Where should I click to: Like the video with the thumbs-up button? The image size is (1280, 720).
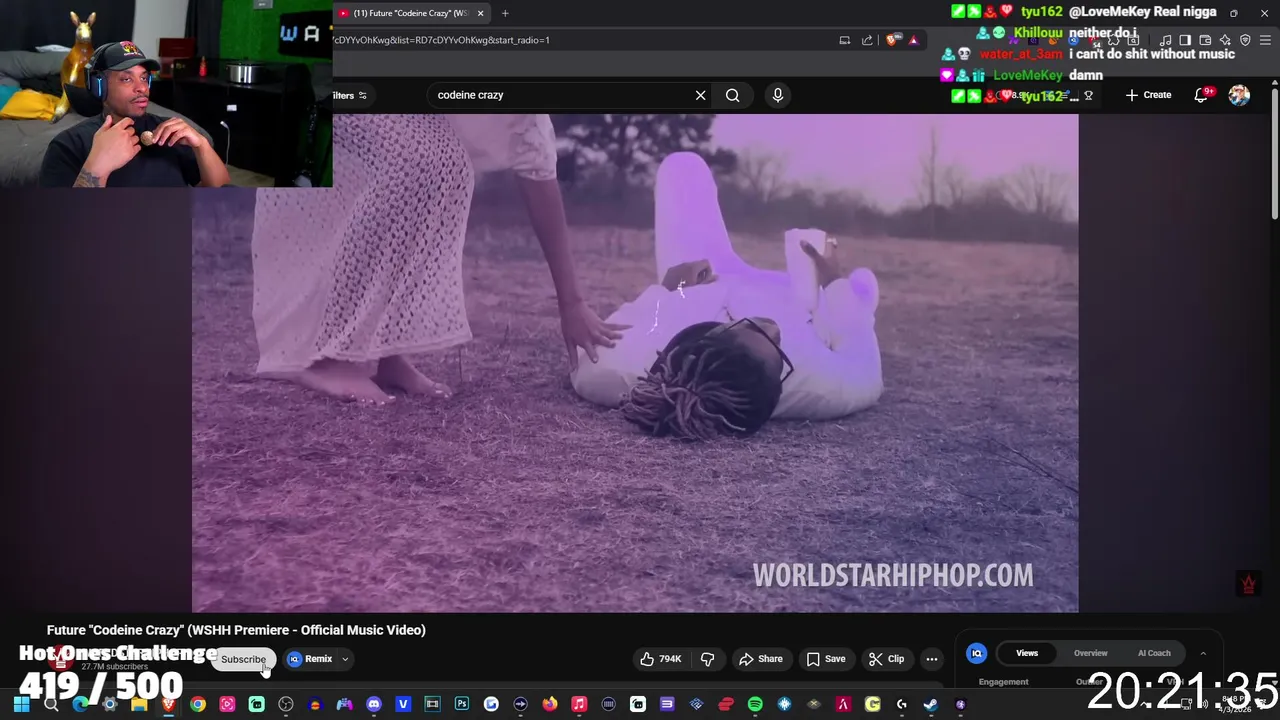(660, 659)
